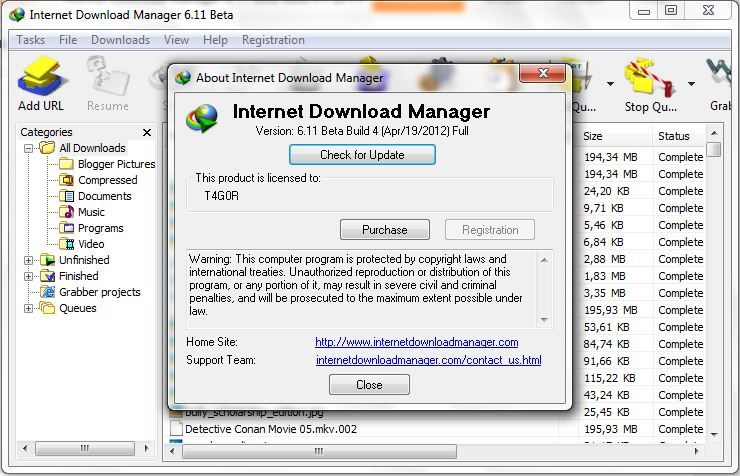Expand the Finished tree node
The width and height of the screenshot is (740, 476).
click(28, 276)
